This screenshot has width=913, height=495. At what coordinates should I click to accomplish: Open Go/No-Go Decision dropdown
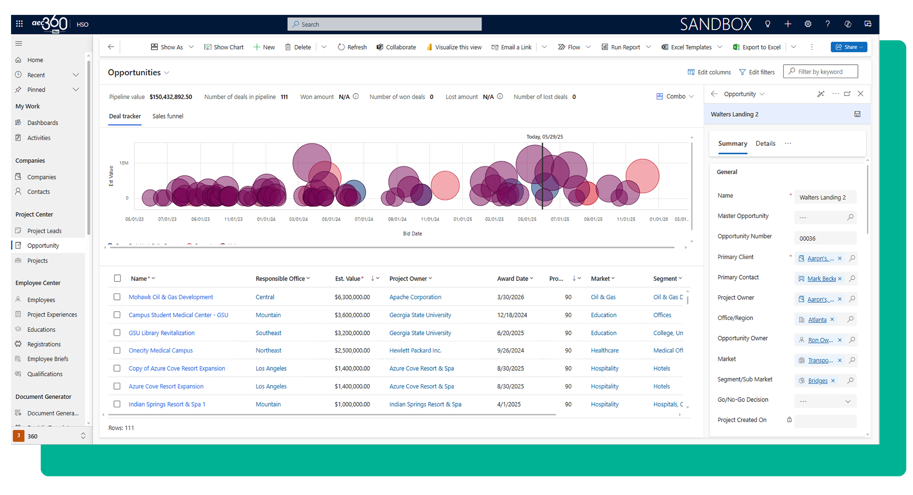click(825, 401)
